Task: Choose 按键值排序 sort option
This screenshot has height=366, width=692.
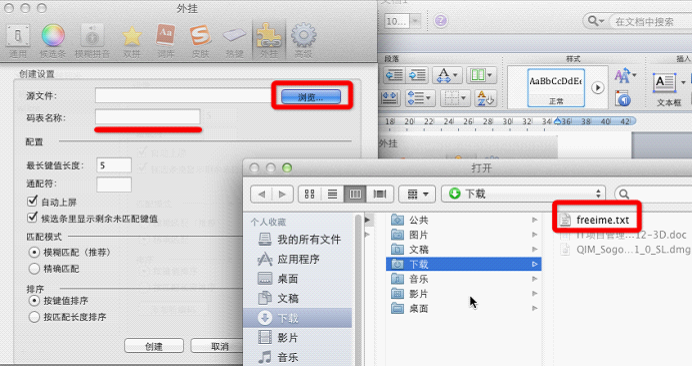Action: pyautogui.click(x=34, y=301)
